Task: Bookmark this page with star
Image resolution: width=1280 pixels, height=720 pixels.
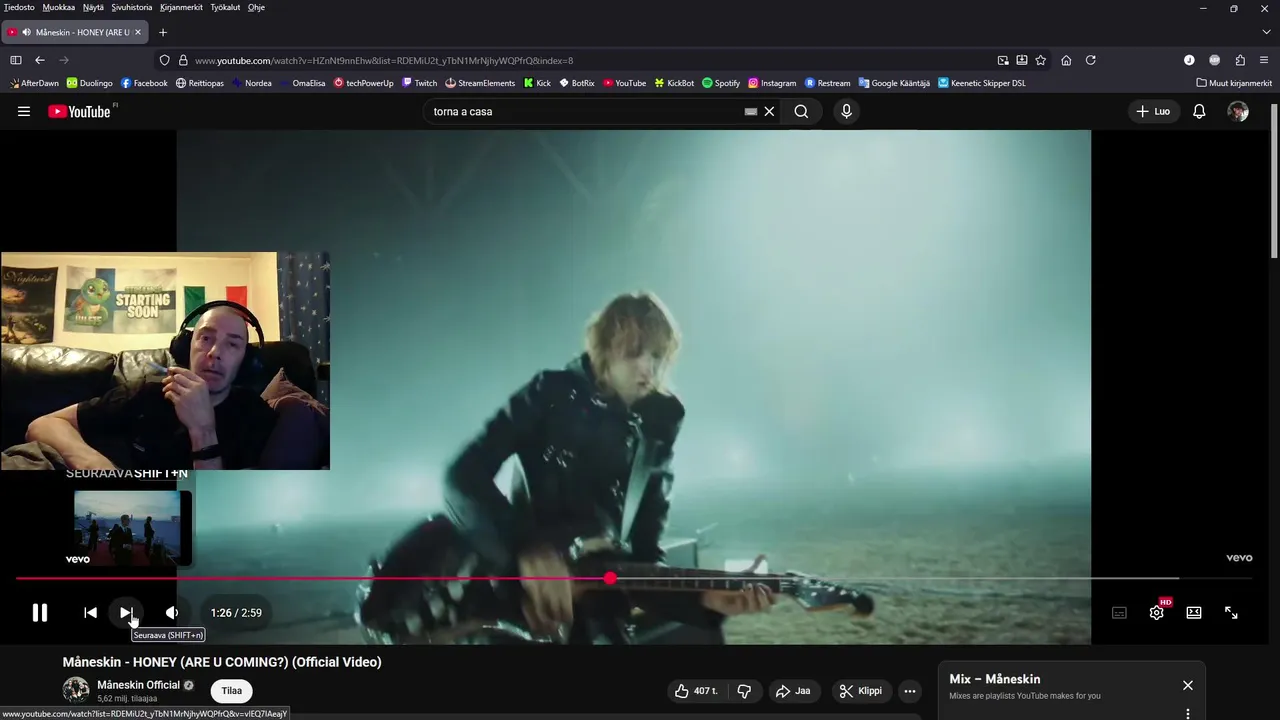Action: [1041, 60]
